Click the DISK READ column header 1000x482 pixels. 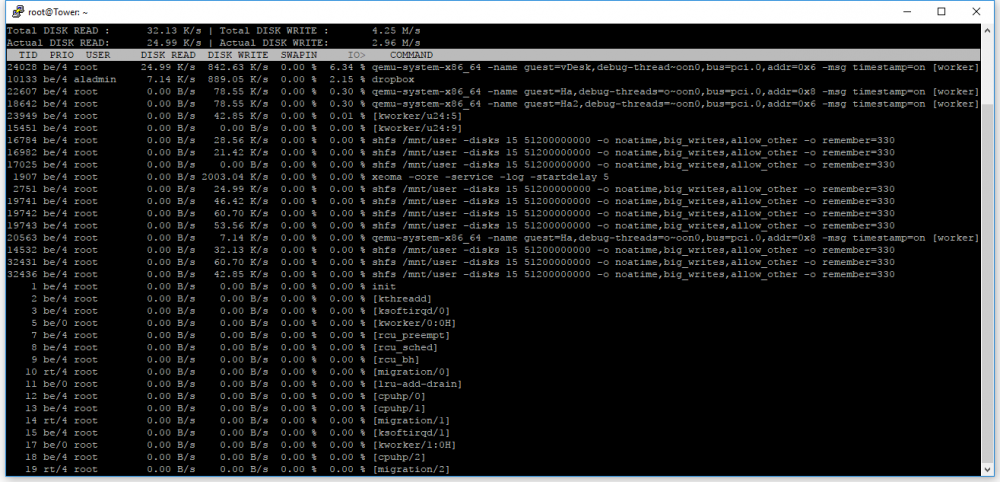(168, 55)
